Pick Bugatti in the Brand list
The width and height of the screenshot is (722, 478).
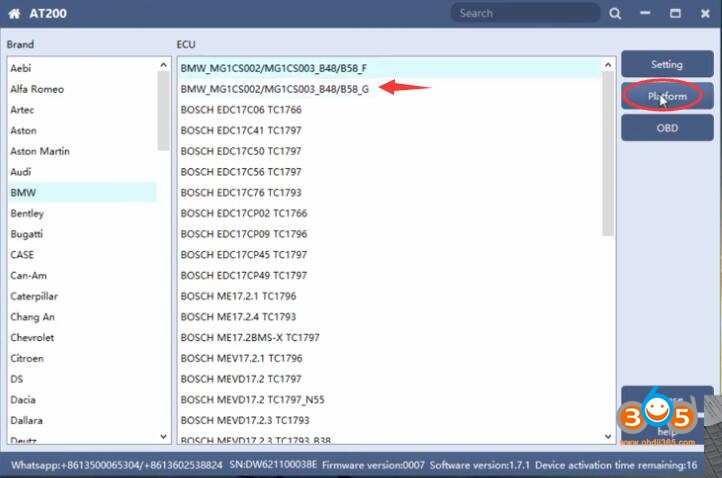click(x=82, y=234)
